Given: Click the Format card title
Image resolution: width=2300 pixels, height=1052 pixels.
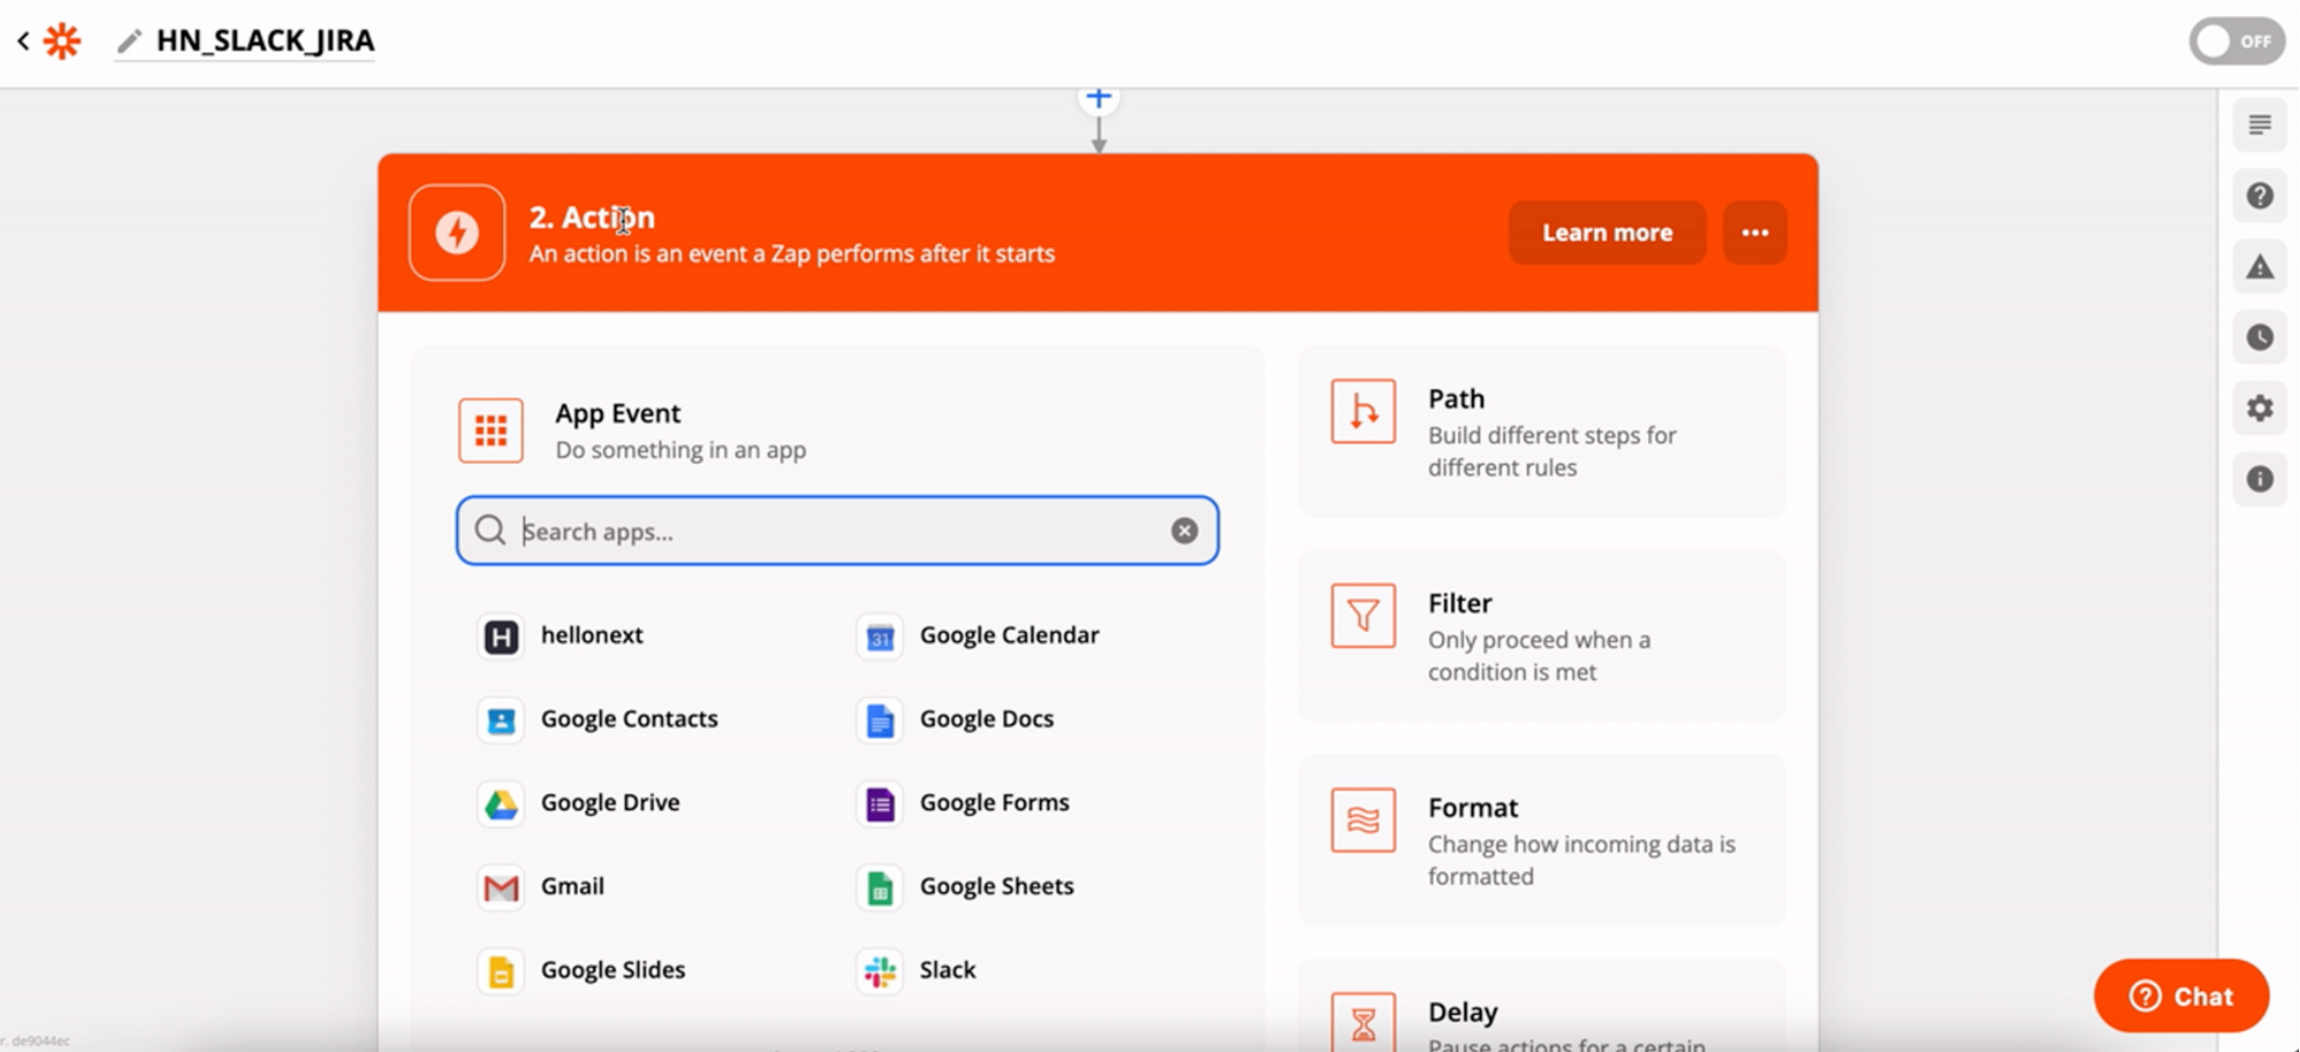Looking at the screenshot, I should 1473,808.
